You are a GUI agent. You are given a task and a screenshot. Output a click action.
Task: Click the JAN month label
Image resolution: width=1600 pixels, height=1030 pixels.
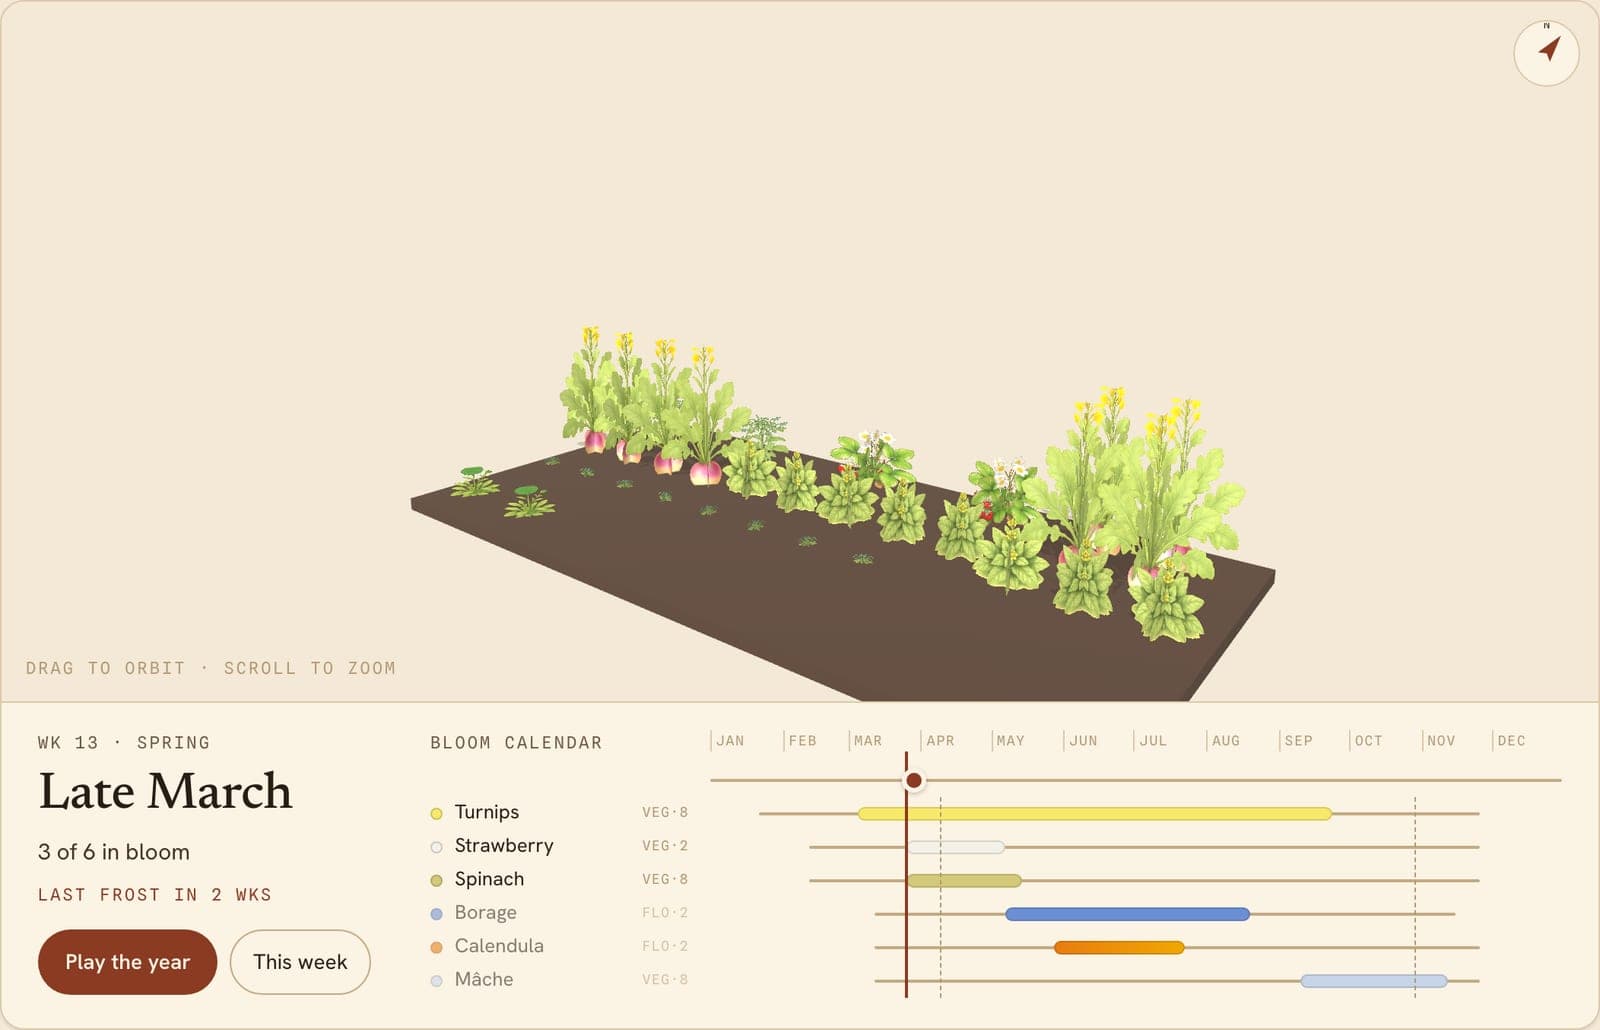pos(730,741)
